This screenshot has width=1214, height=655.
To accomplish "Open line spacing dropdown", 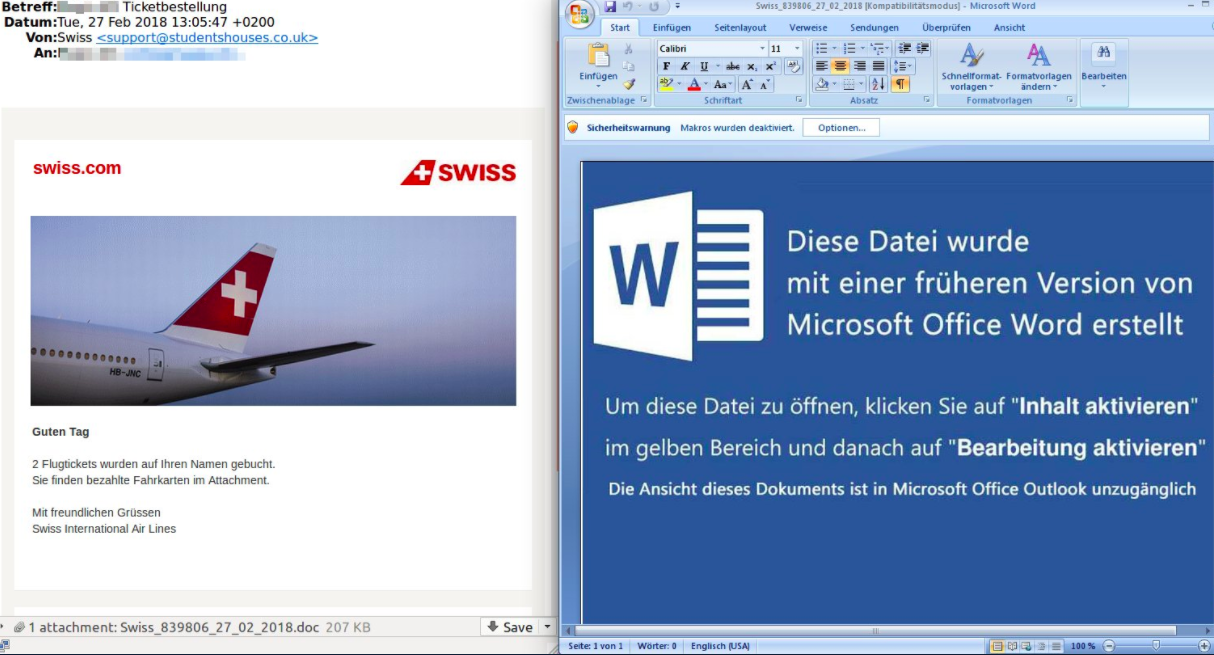I will click(x=903, y=66).
